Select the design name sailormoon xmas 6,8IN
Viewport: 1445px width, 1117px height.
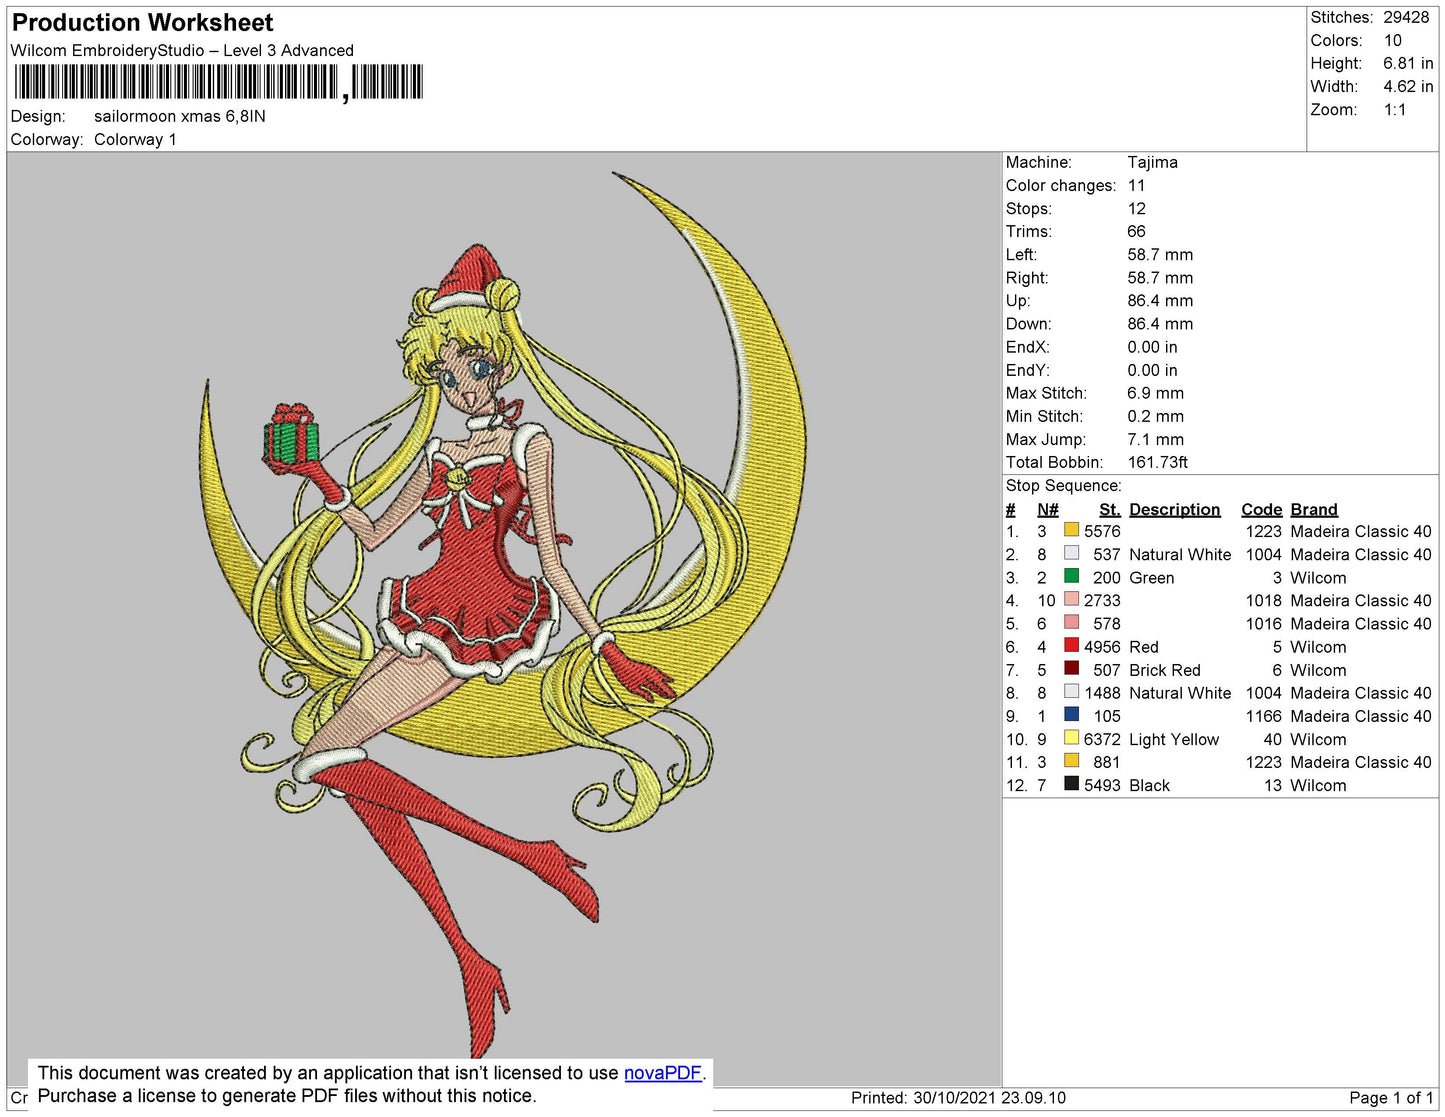(180, 116)
